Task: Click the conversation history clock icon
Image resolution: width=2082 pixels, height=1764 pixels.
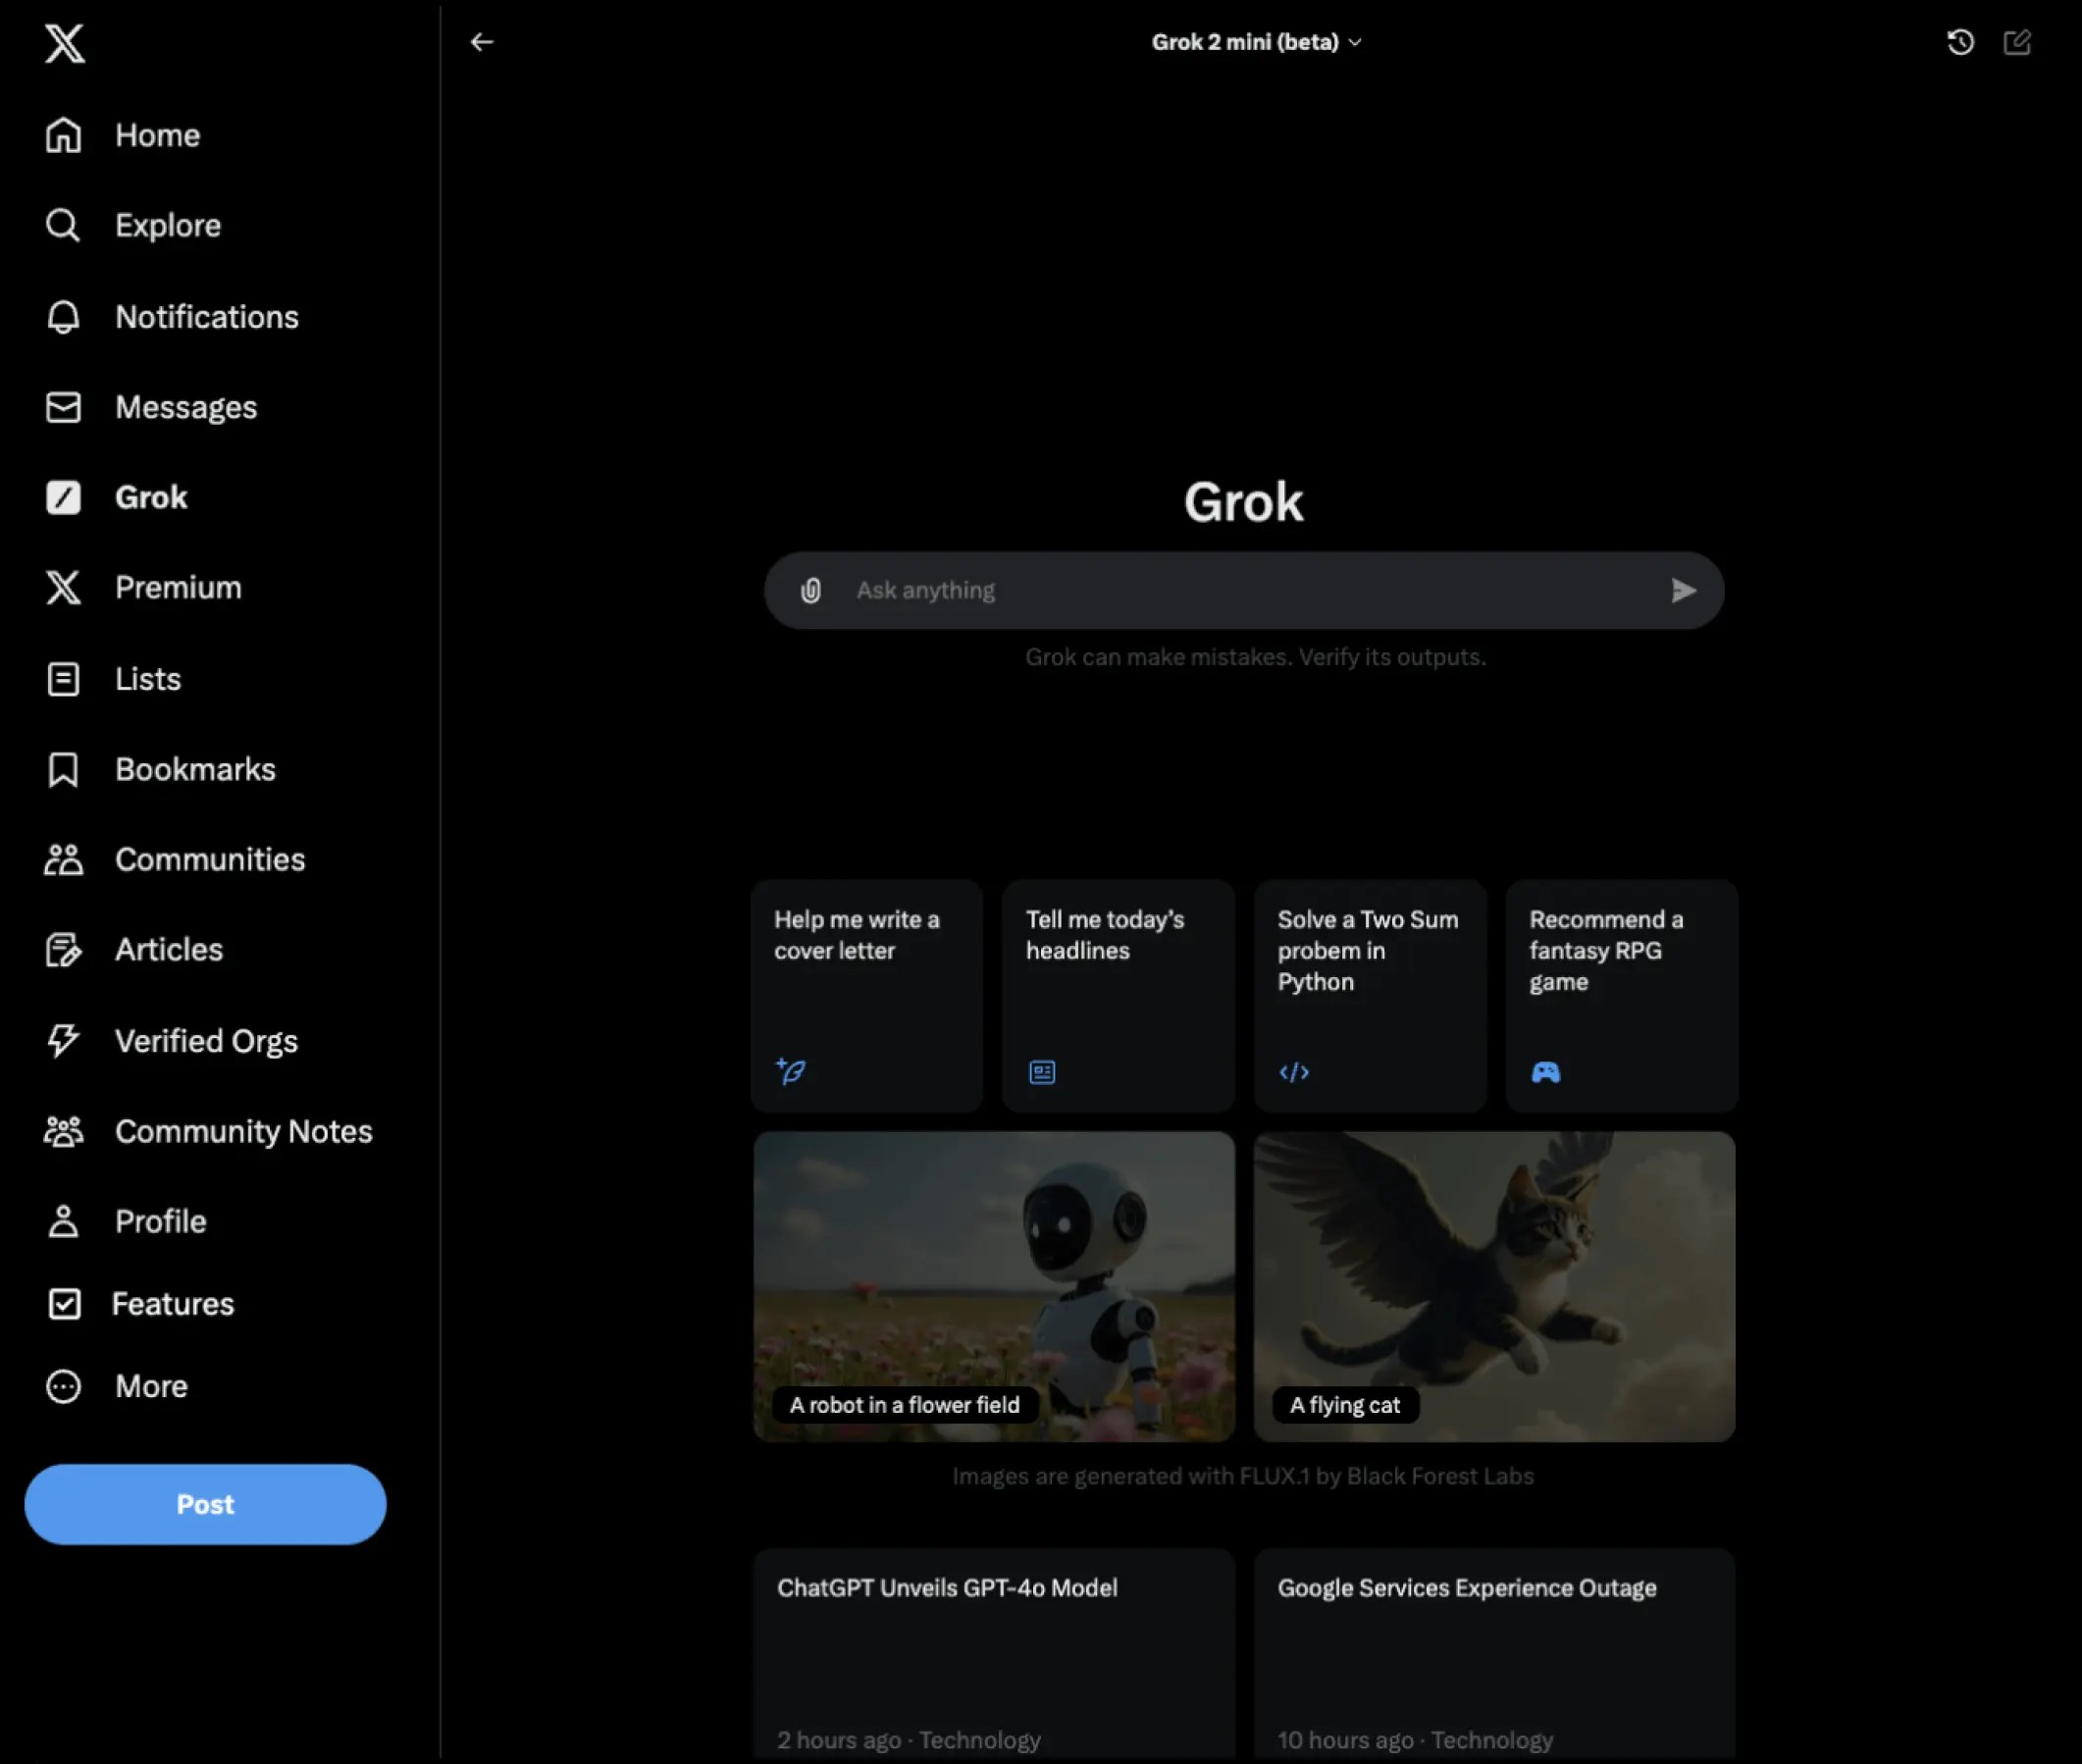Action: [1961, 40]
